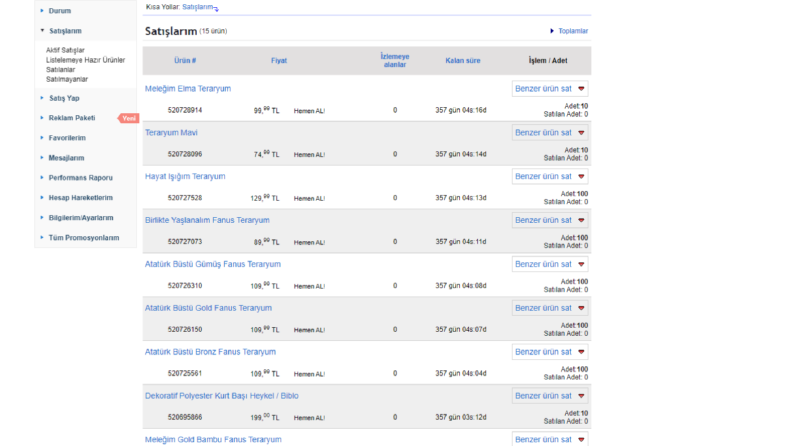Image resolution: width=793 pixels, height=446 pixels.
Task: Open Listelemeye Hazır Ürünler in sidebar
Action: (85, 60)
